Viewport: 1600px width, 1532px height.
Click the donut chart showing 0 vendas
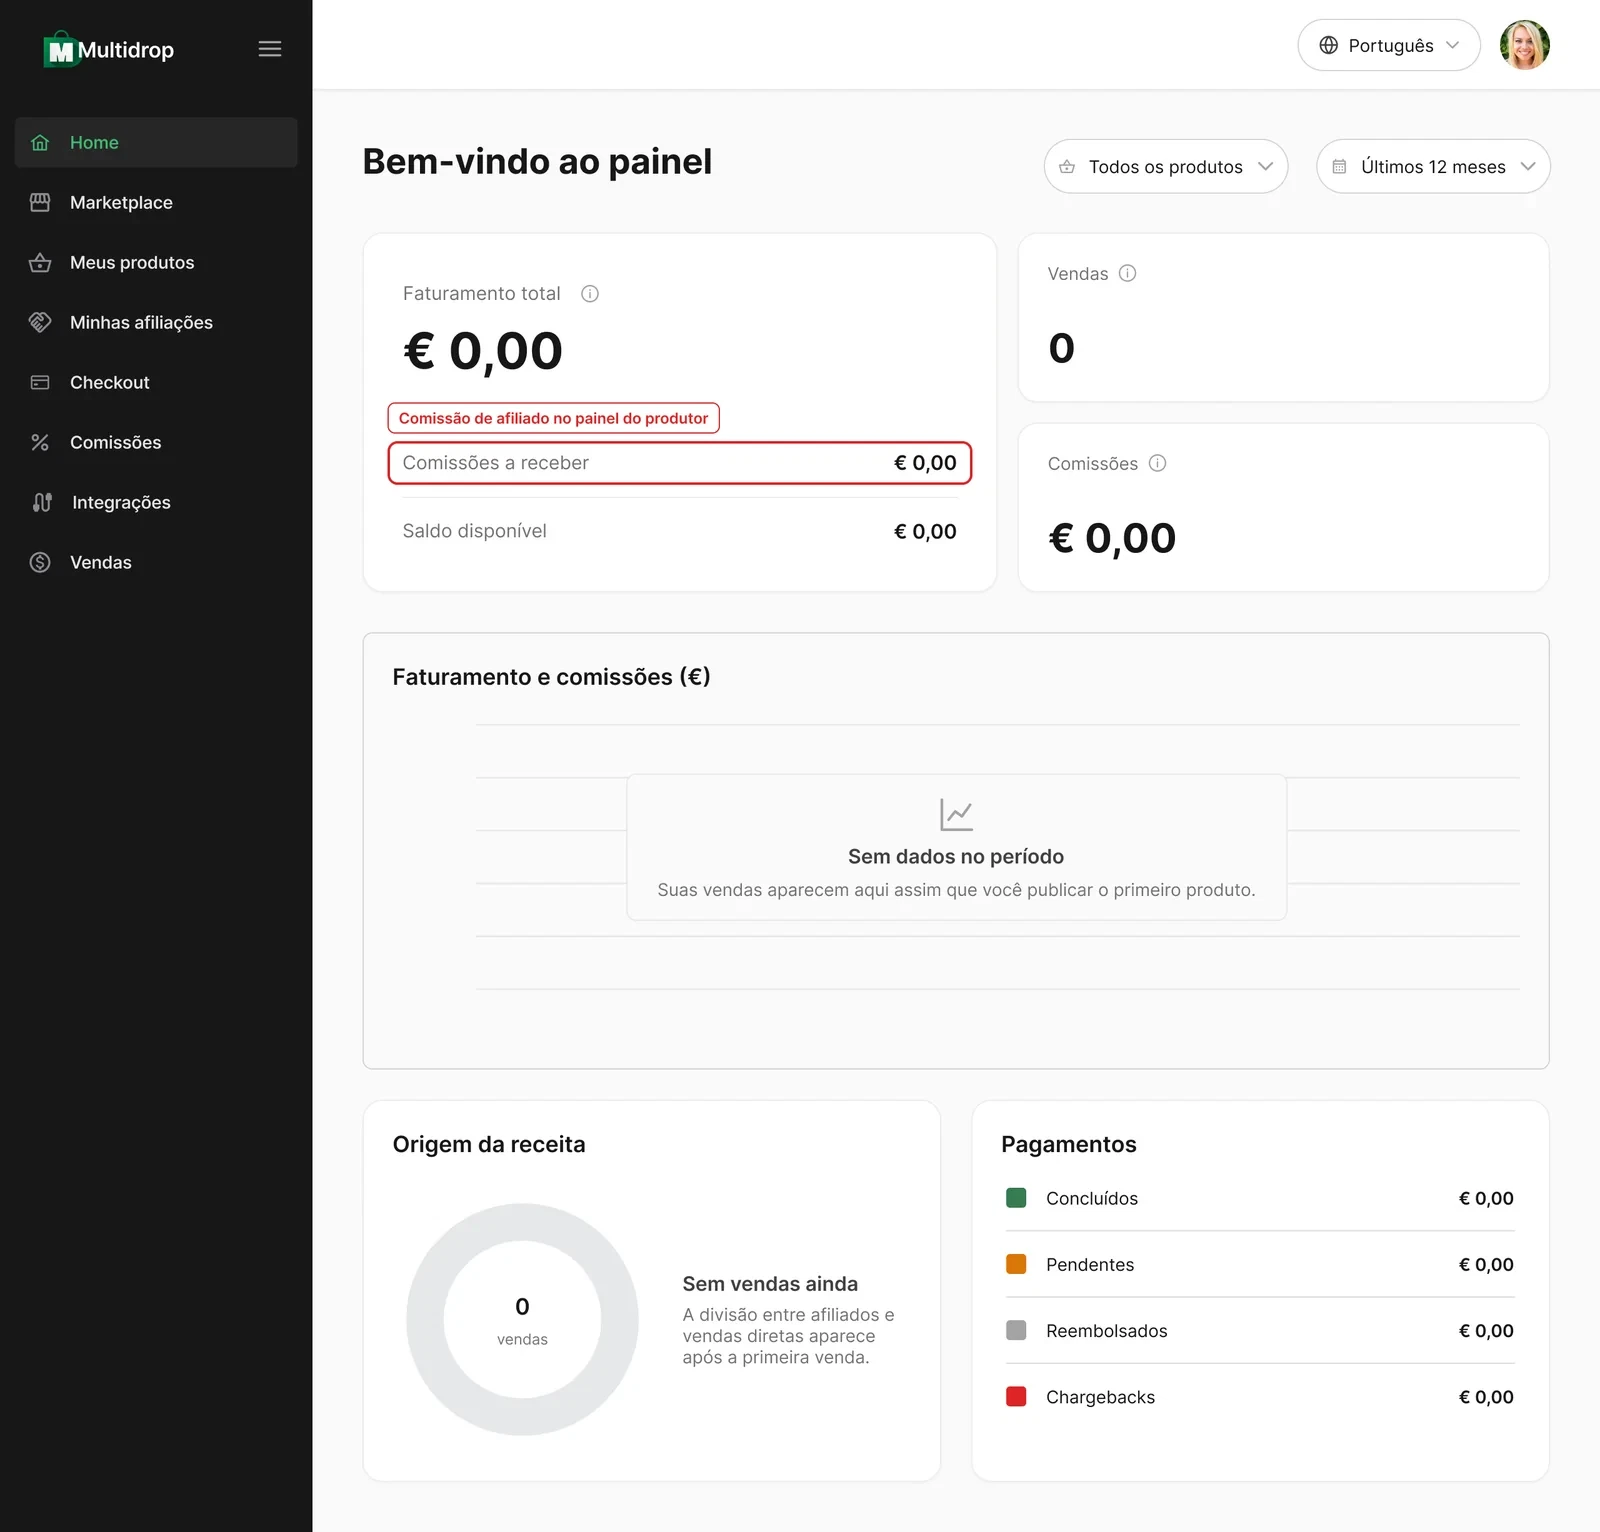click(x=522, y=1319)
